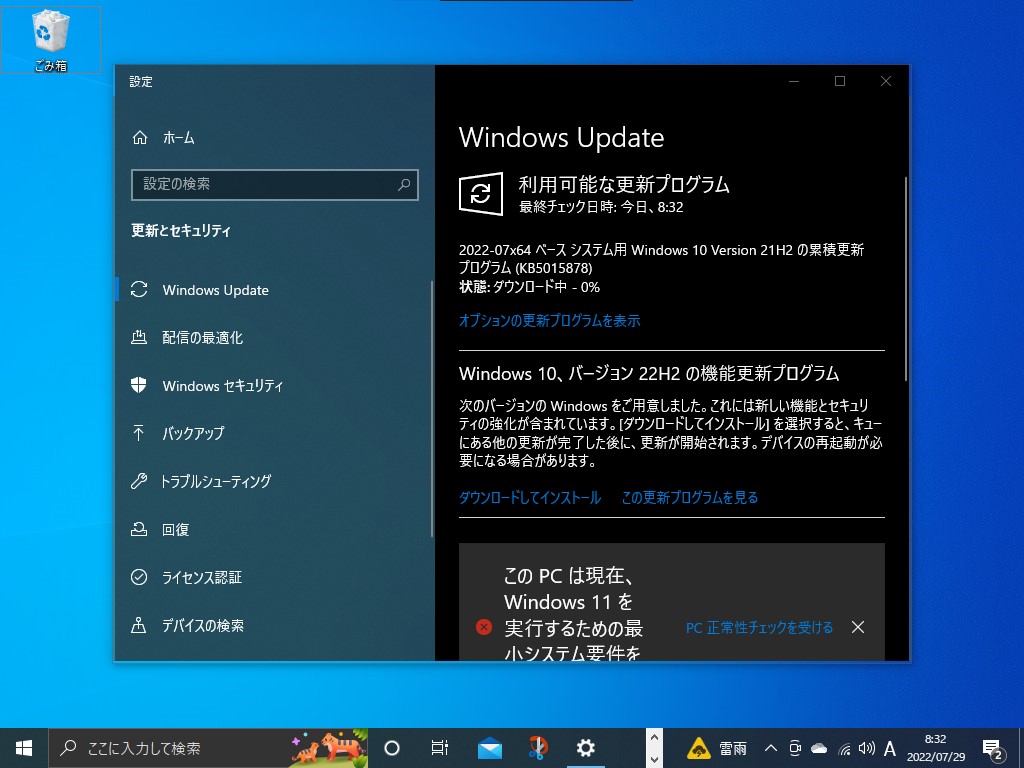Open トラブルシューティング settings
Viewport: 1024px width, 768px height.
pyautogui.click(x=216, y=481)
